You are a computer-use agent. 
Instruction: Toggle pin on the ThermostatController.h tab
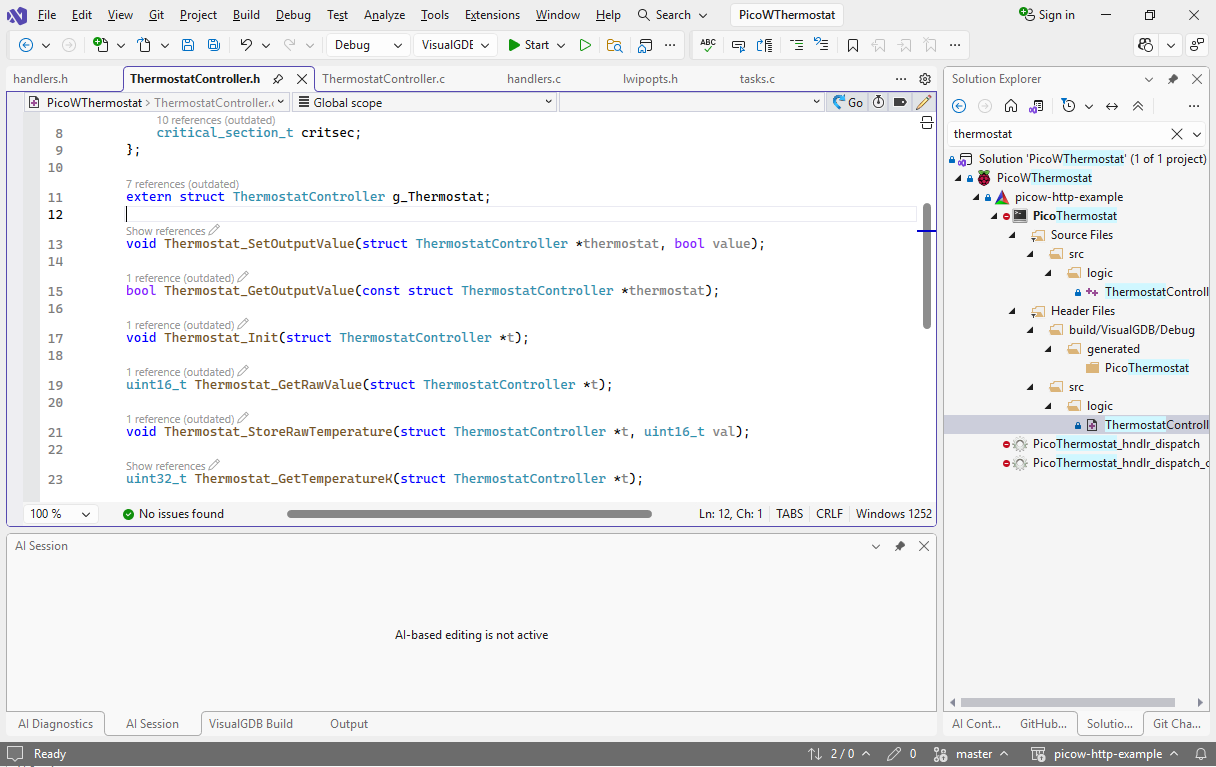pyautogui.click(x=278, y=79)
